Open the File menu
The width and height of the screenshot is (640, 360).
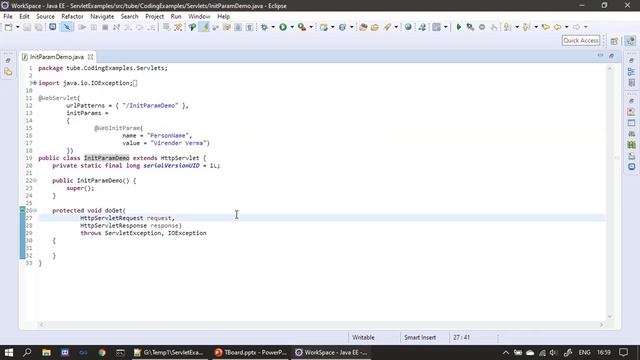tap(8, 16)
